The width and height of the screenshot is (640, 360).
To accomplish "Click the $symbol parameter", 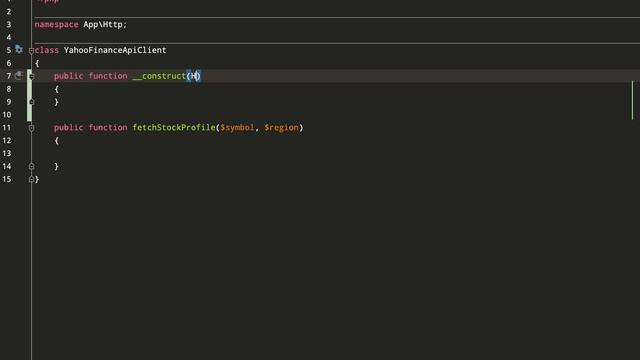I will click(237, 127).
